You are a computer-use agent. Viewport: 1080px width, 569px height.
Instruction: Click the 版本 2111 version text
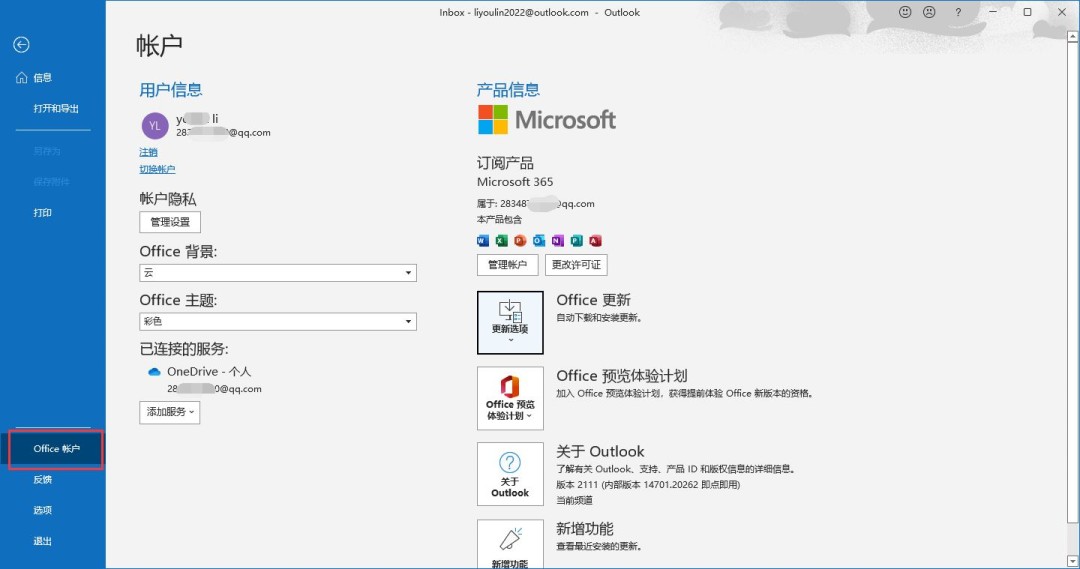click(x=648, y=485)
